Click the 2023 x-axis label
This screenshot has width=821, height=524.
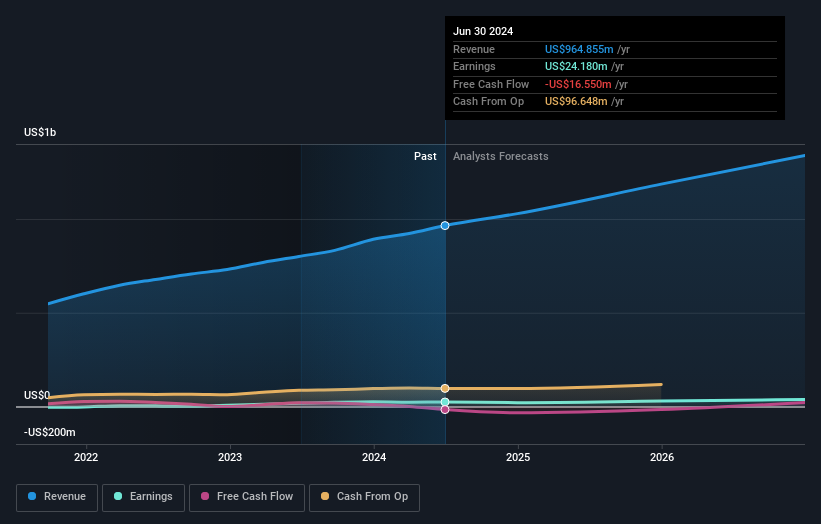click(x=230, y=458)
